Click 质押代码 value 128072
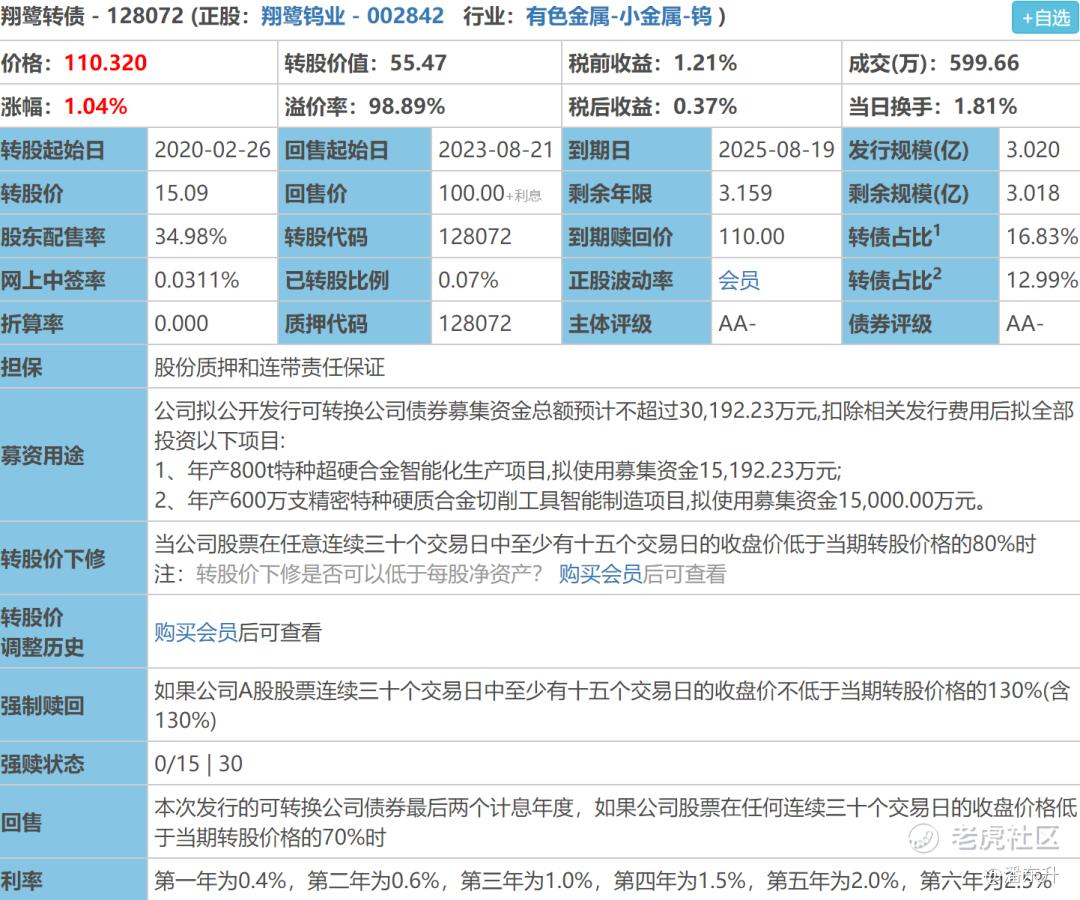The height and width of the screenshot is (900, 1080). 475,324
